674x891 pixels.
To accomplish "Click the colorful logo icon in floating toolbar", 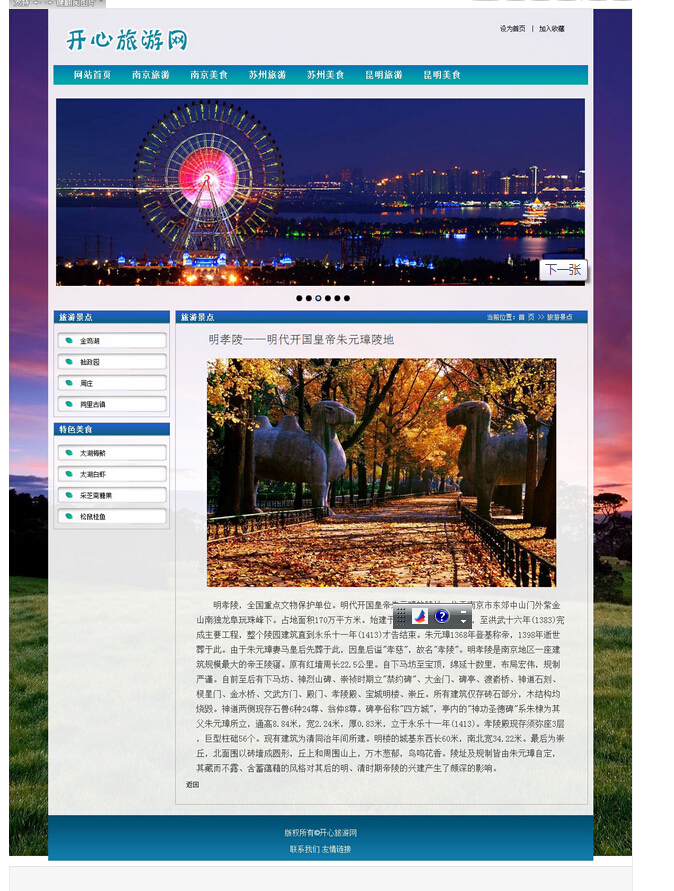I will [x=420, y=616].
